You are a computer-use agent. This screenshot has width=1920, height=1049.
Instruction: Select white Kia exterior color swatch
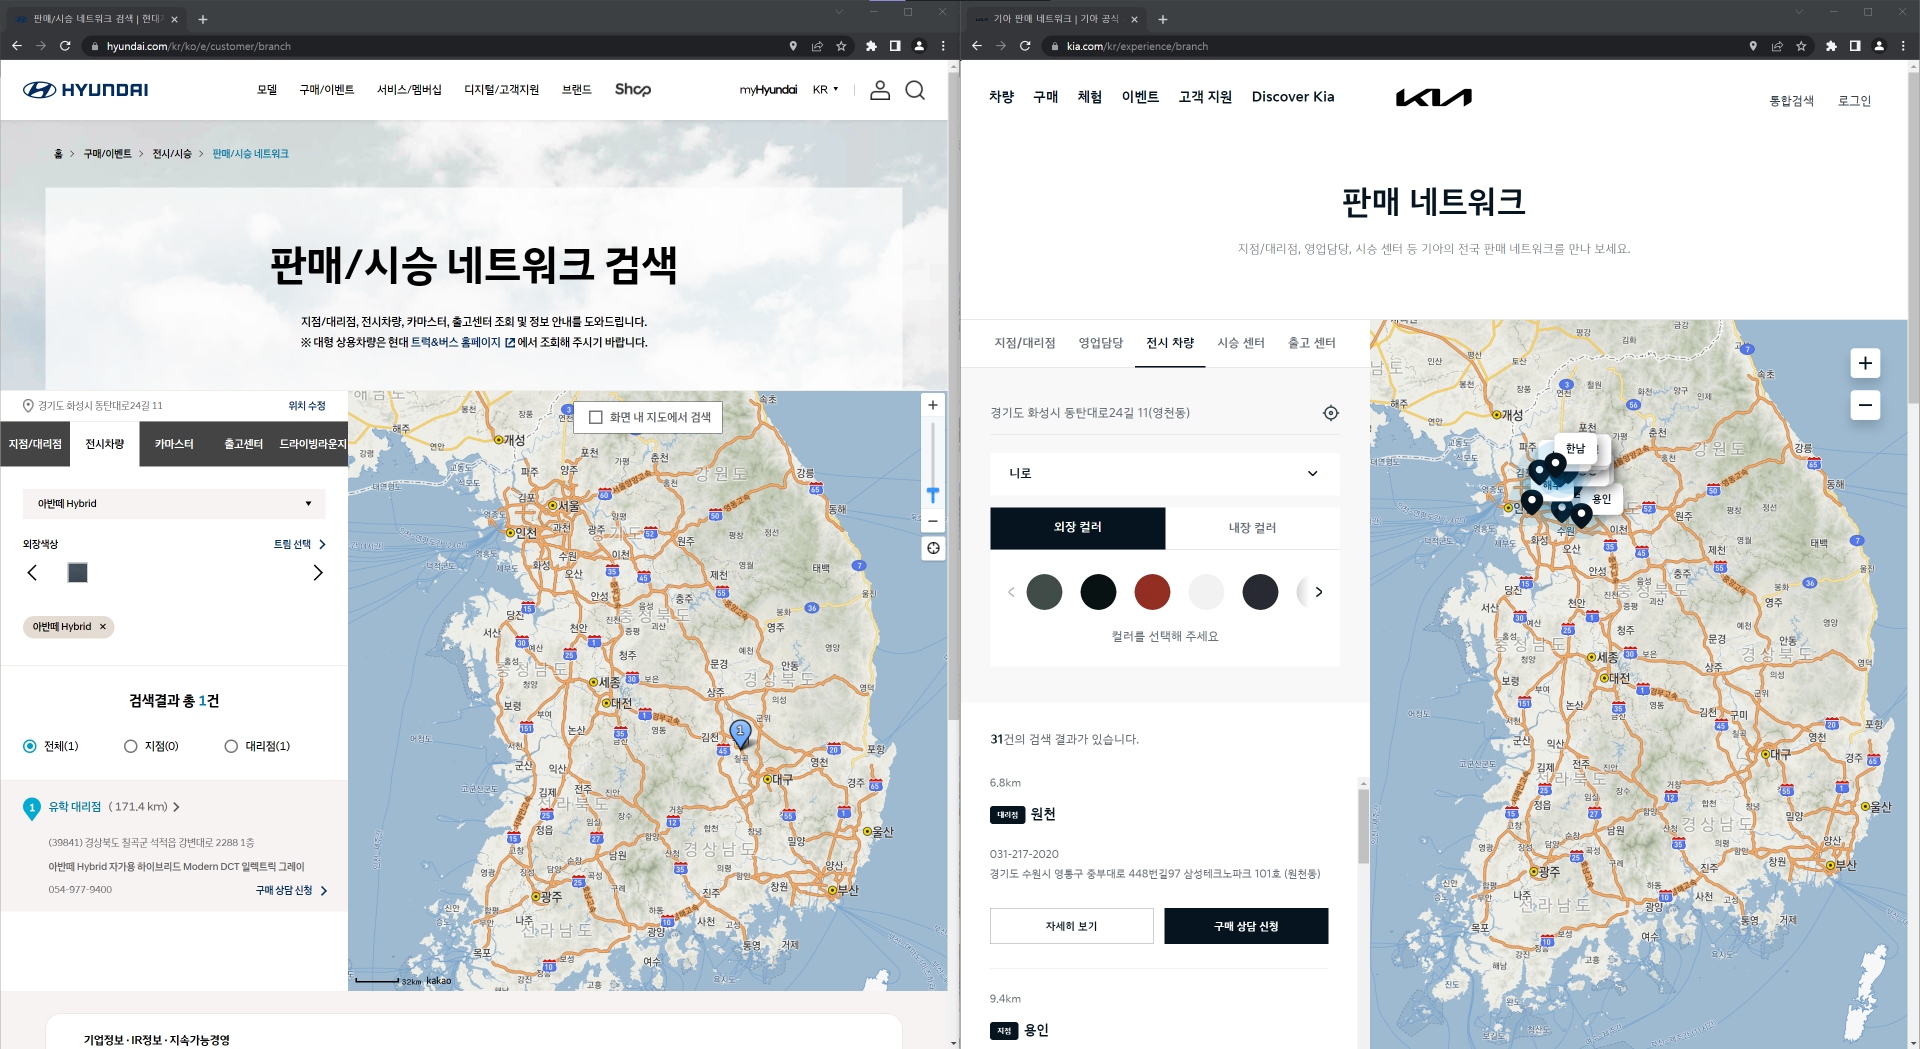(1206, 592)
